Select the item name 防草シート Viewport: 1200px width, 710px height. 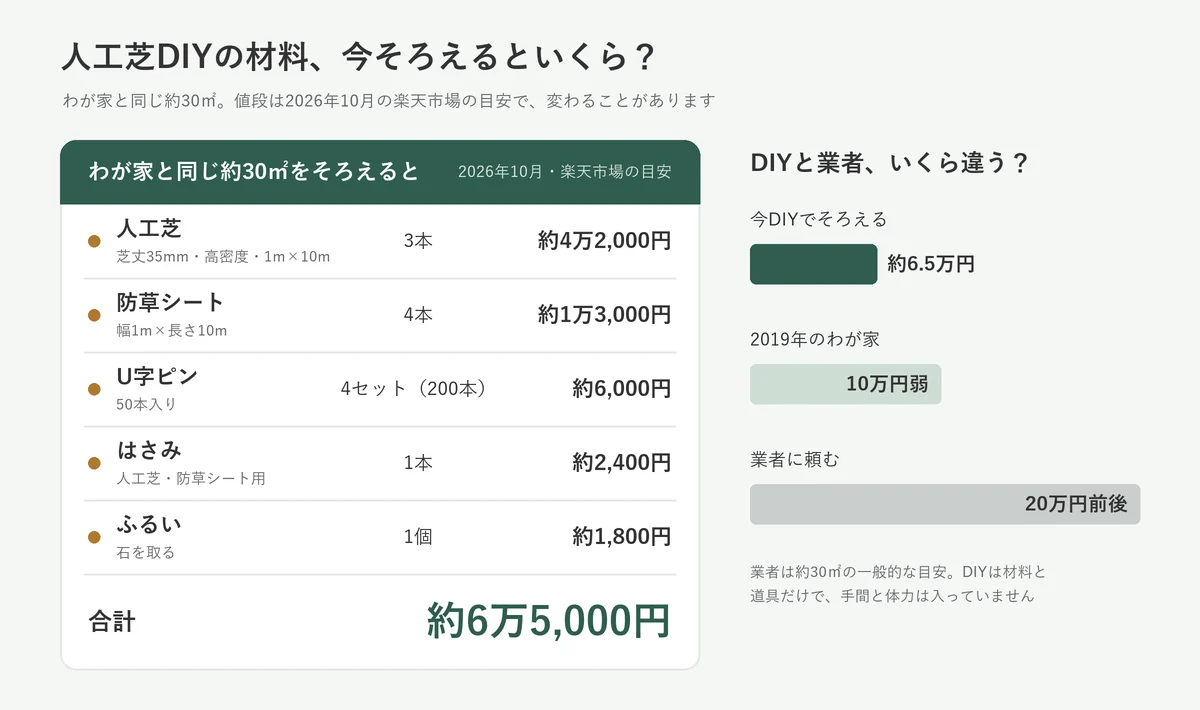click(171, 302)
